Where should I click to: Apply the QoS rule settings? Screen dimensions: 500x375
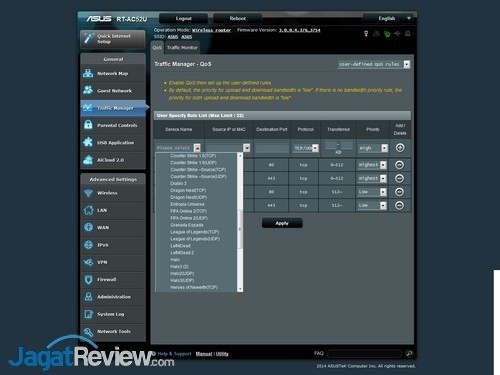pos(282,223)
